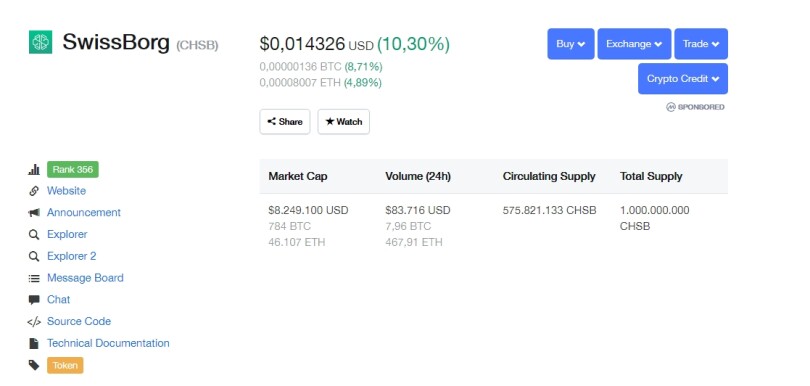The width and height of the screenshot is (810, 386).
Task: Open the Explorer 2 link
Action: 72,256
